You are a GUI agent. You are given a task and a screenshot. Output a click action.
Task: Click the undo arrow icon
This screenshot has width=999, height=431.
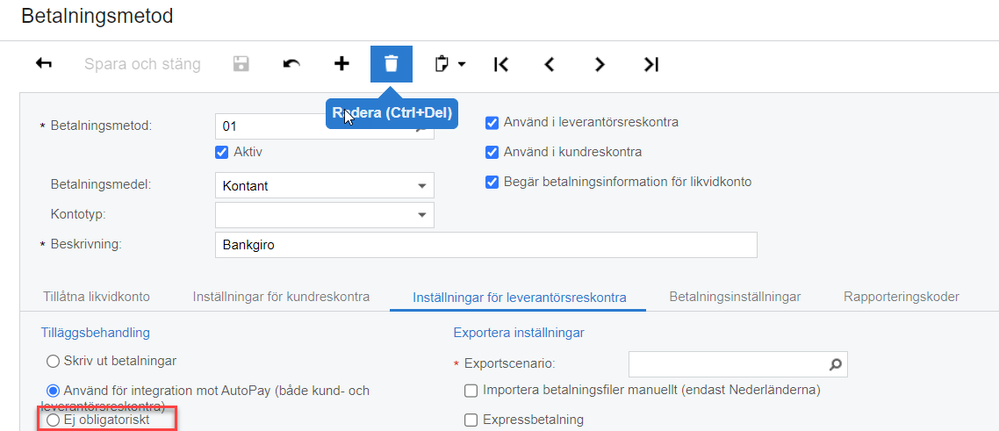point(291,64)
